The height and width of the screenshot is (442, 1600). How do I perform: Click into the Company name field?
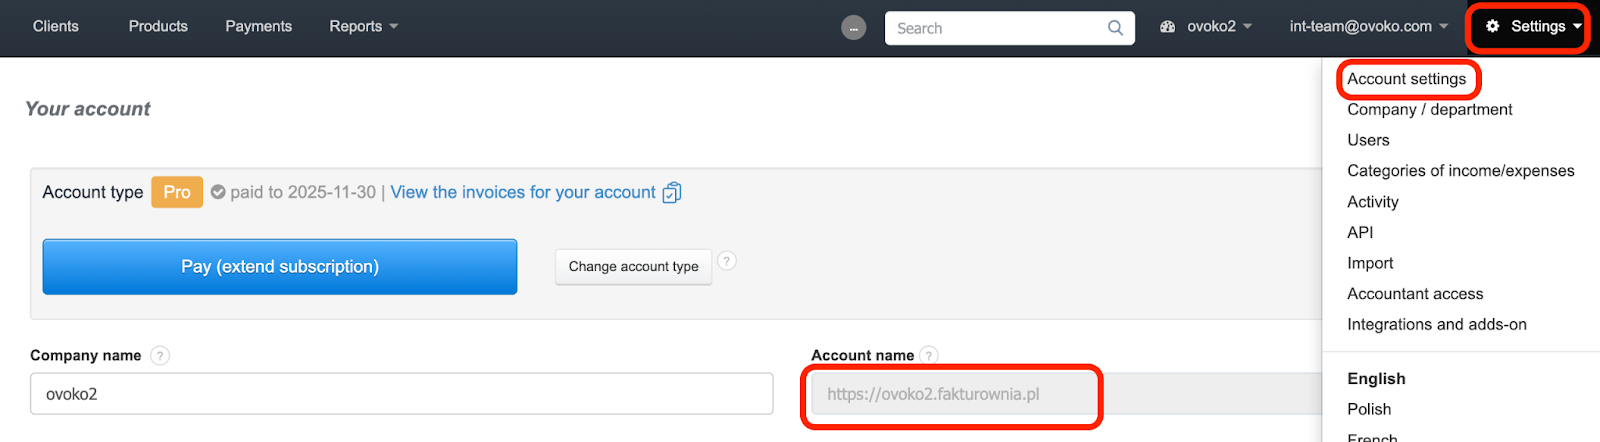point(401,394)
